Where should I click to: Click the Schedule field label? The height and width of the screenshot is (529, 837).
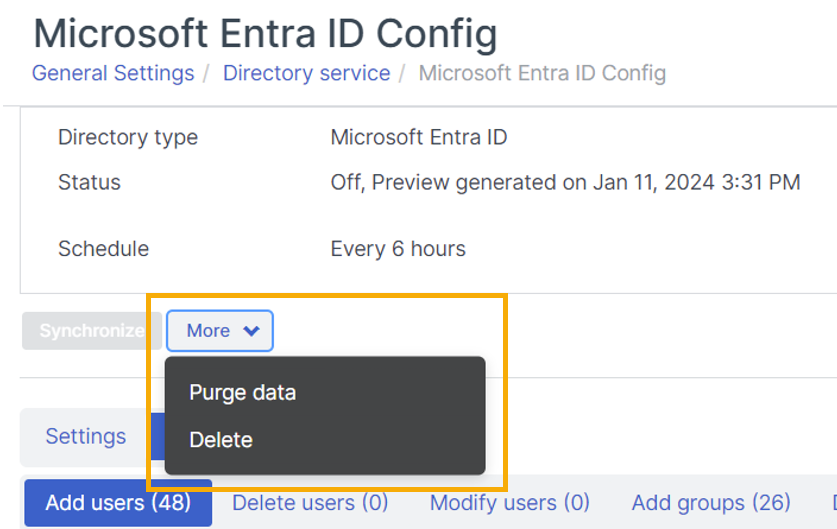103,248
